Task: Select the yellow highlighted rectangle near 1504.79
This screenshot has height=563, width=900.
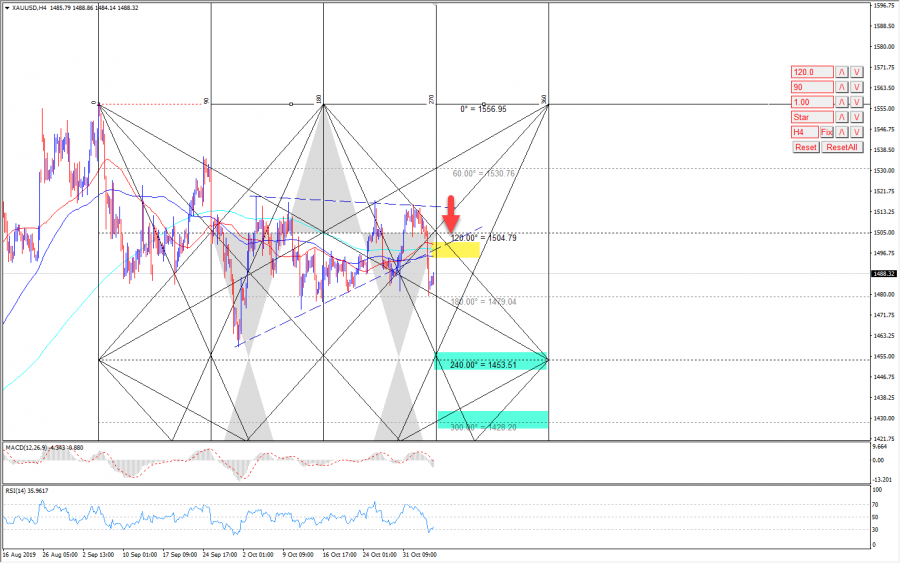Action: (455, 250)
